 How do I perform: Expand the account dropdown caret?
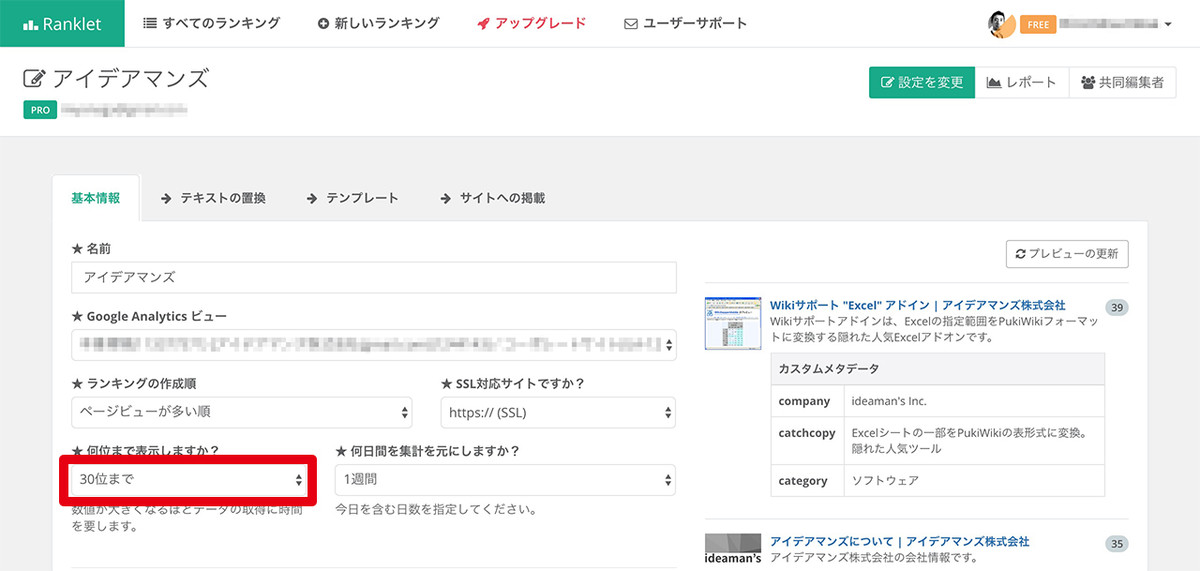(1168, 24)
